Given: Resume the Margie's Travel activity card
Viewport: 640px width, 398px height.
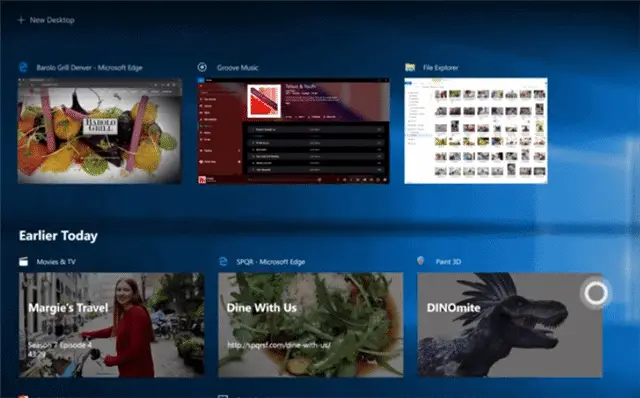Looking at the screenshot, I should point(111,325).
